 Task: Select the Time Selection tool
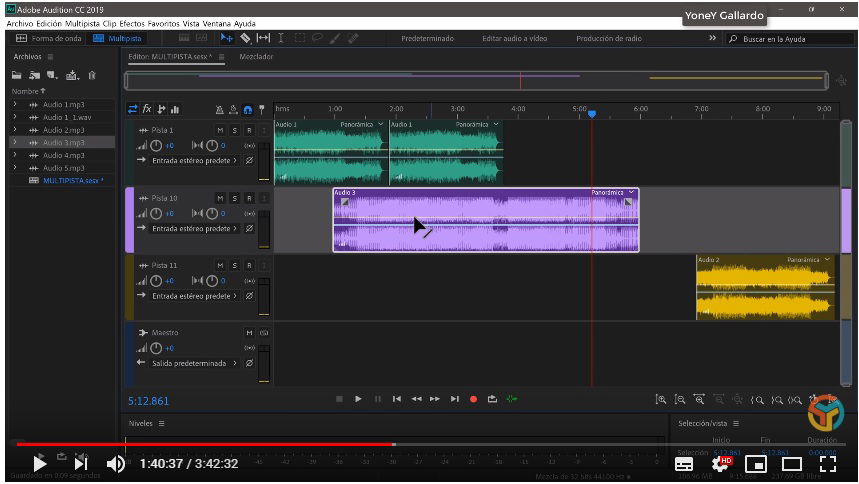point(280,38)
